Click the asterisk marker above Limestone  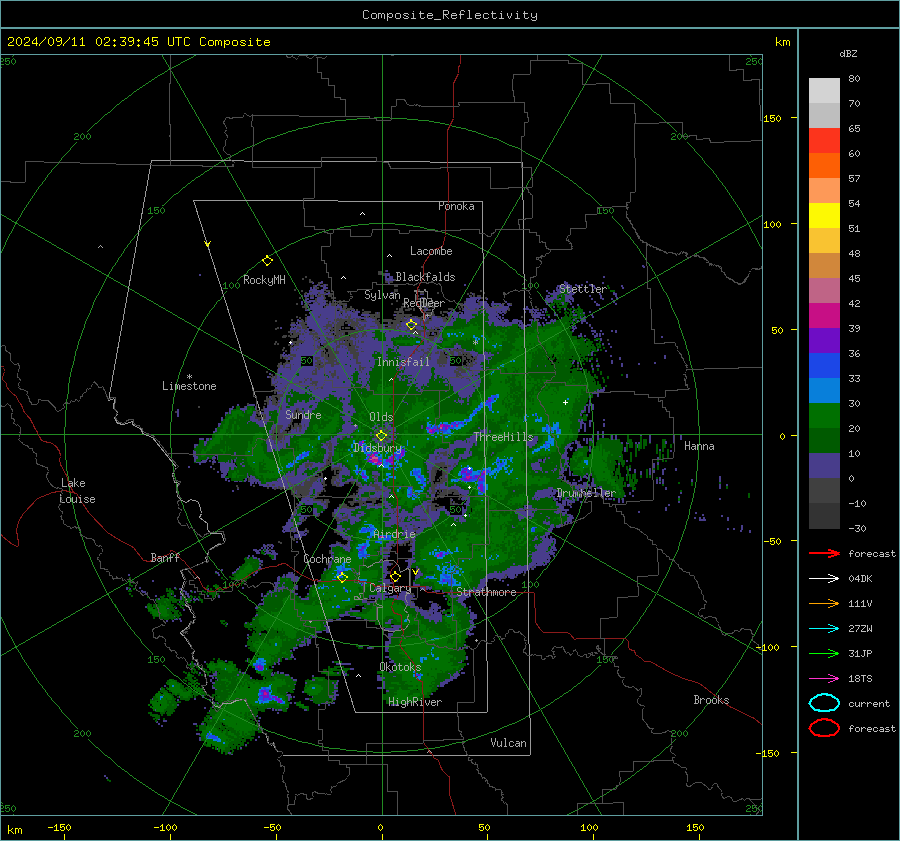click(189, 377)
